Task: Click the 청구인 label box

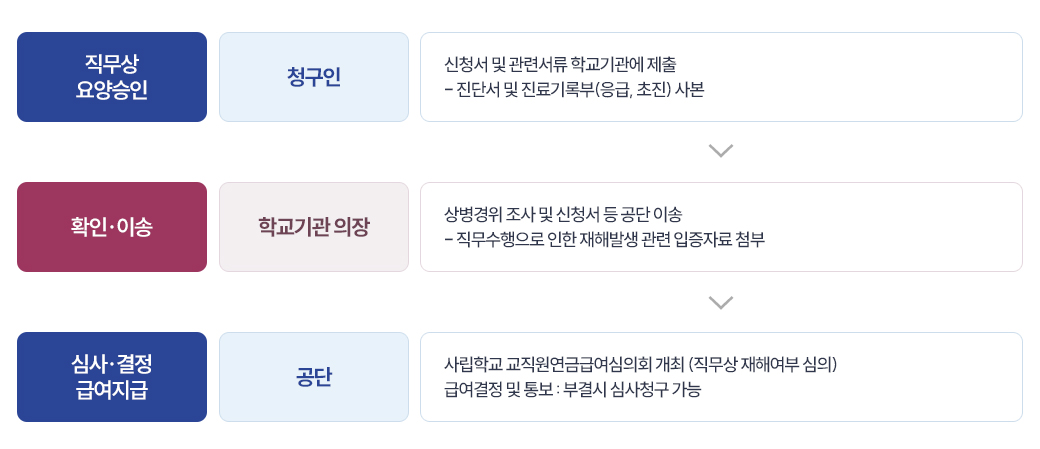Action: coord(314,77)
